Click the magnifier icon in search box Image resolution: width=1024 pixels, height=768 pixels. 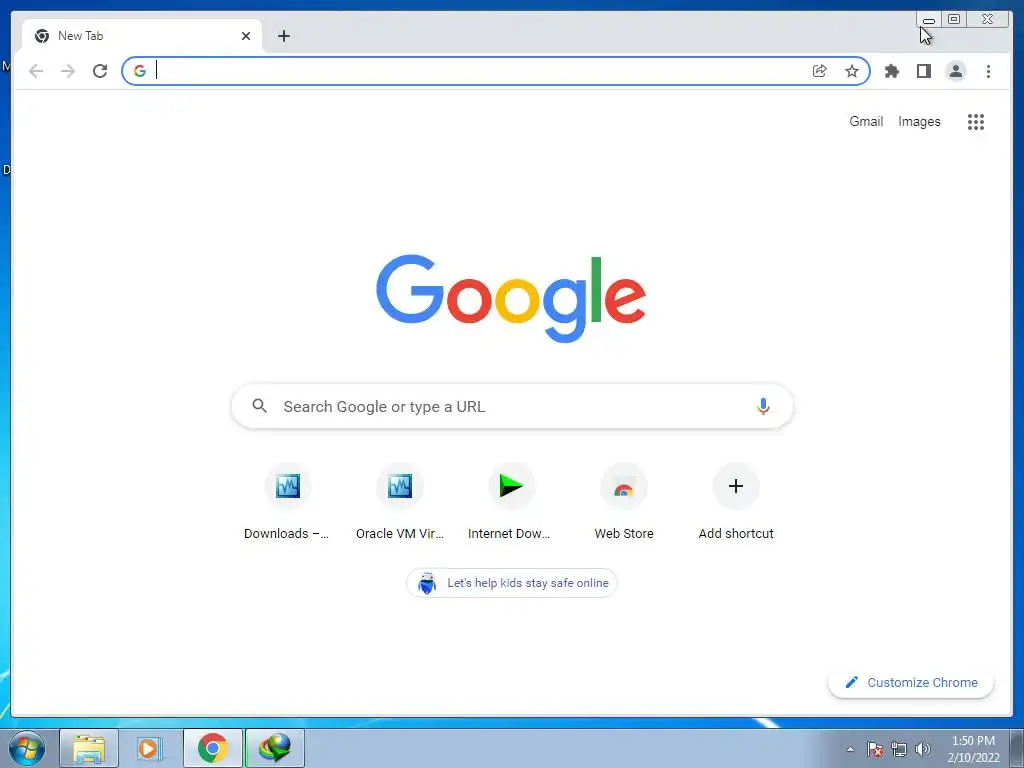(x=259, y=406)
